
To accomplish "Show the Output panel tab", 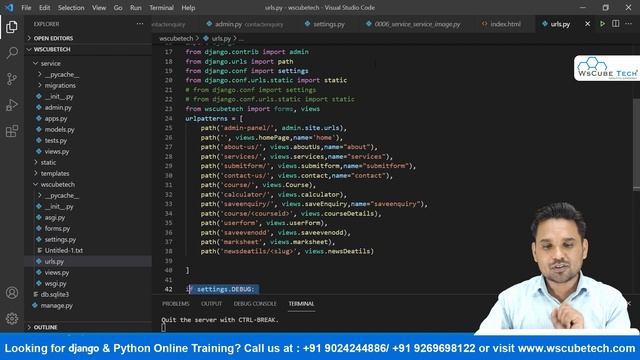I will [211, 304].
